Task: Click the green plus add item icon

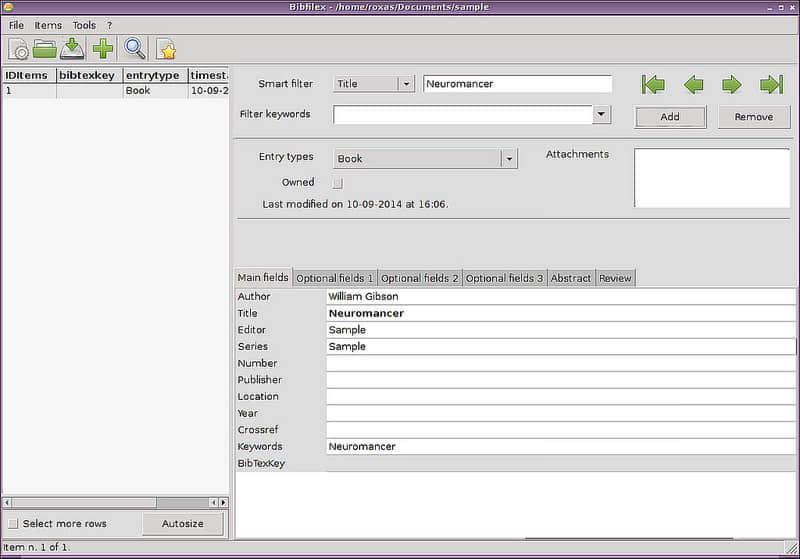Action: tap(102, 49)
